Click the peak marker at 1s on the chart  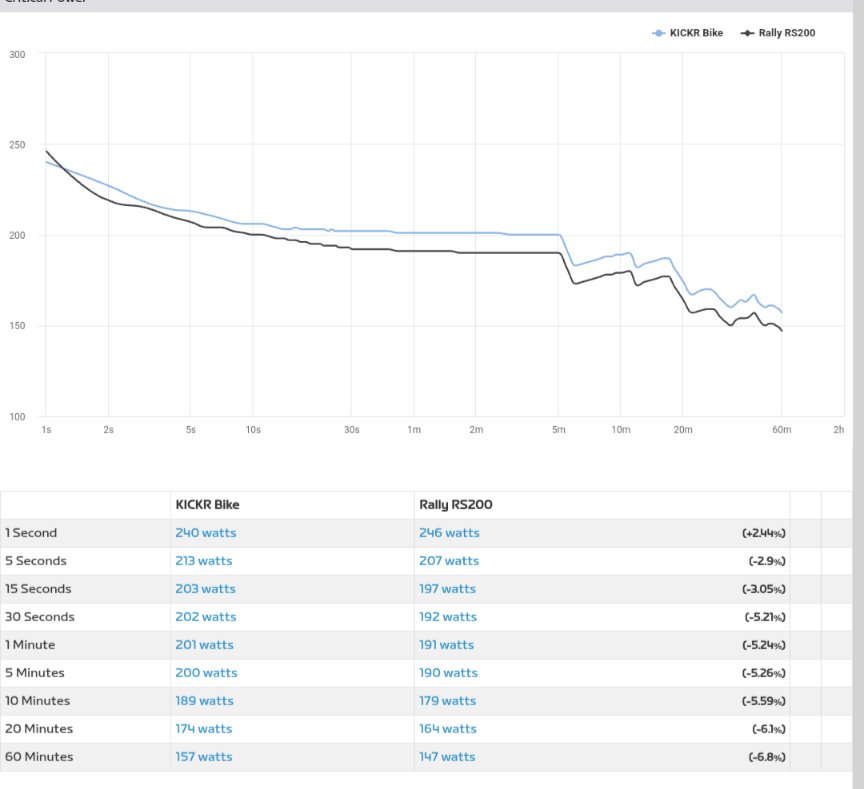[46, 152]
